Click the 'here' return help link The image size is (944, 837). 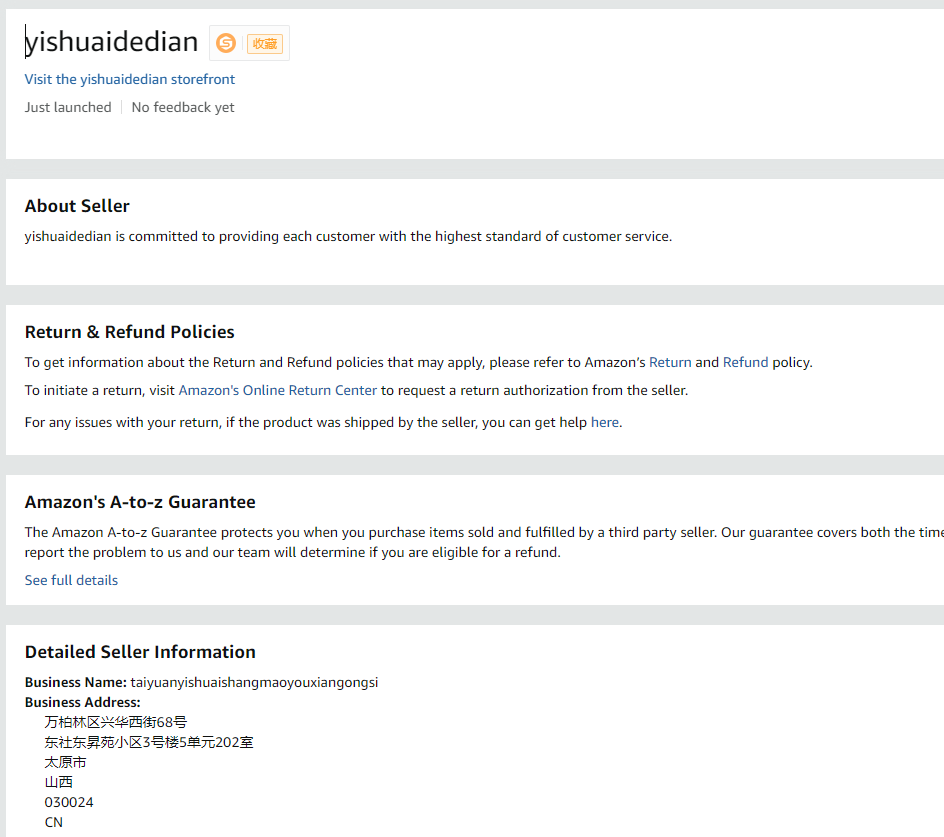(604, 422)
